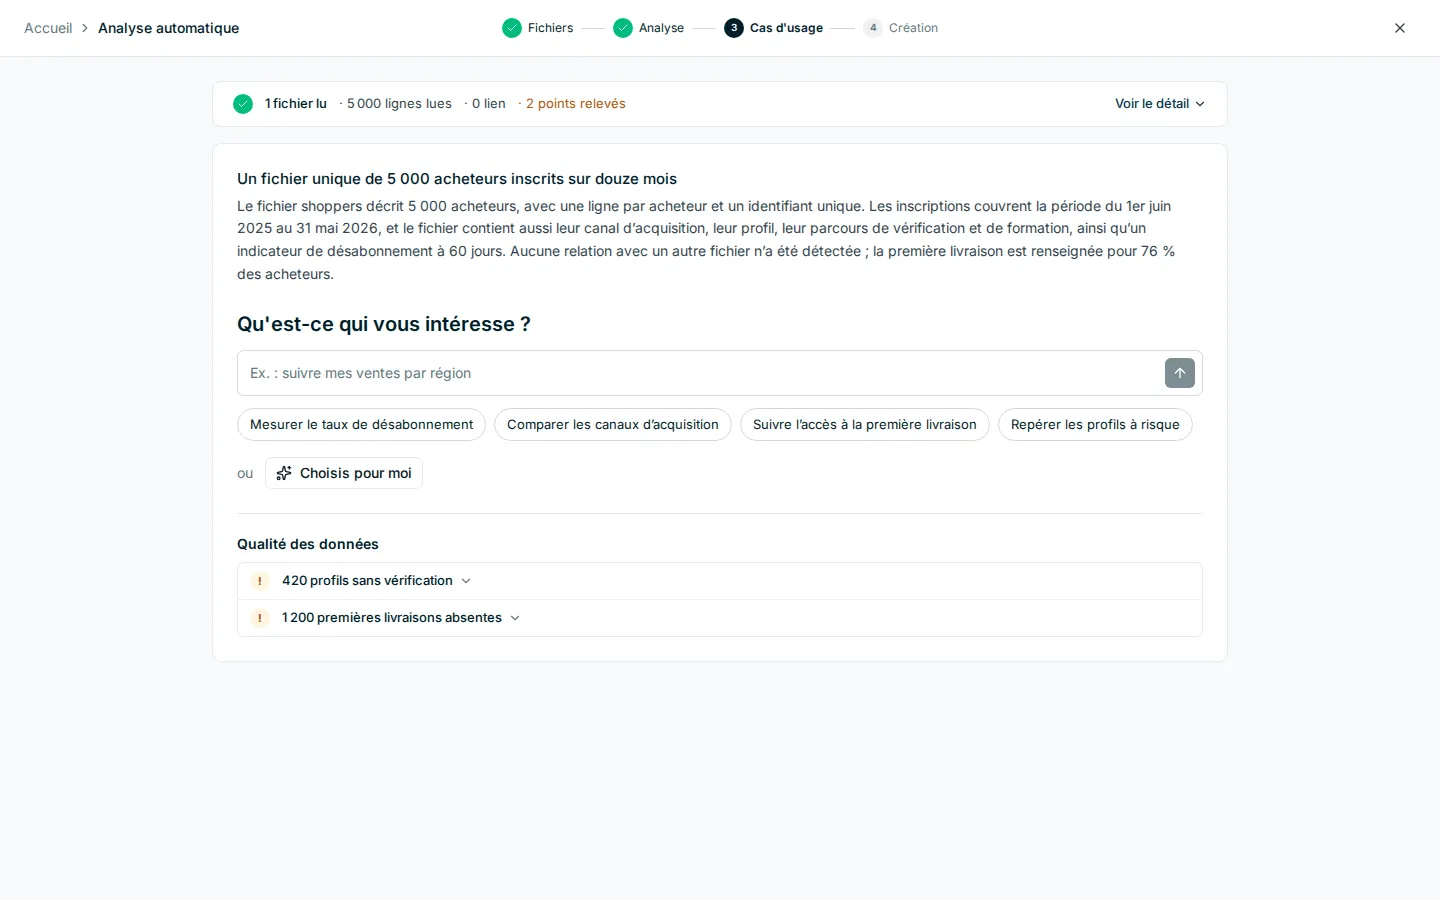Viewport: 1440px width, 900px height.
Task: Click the green check beside '1 fichier lu'
Action: [x=243, y=104]
